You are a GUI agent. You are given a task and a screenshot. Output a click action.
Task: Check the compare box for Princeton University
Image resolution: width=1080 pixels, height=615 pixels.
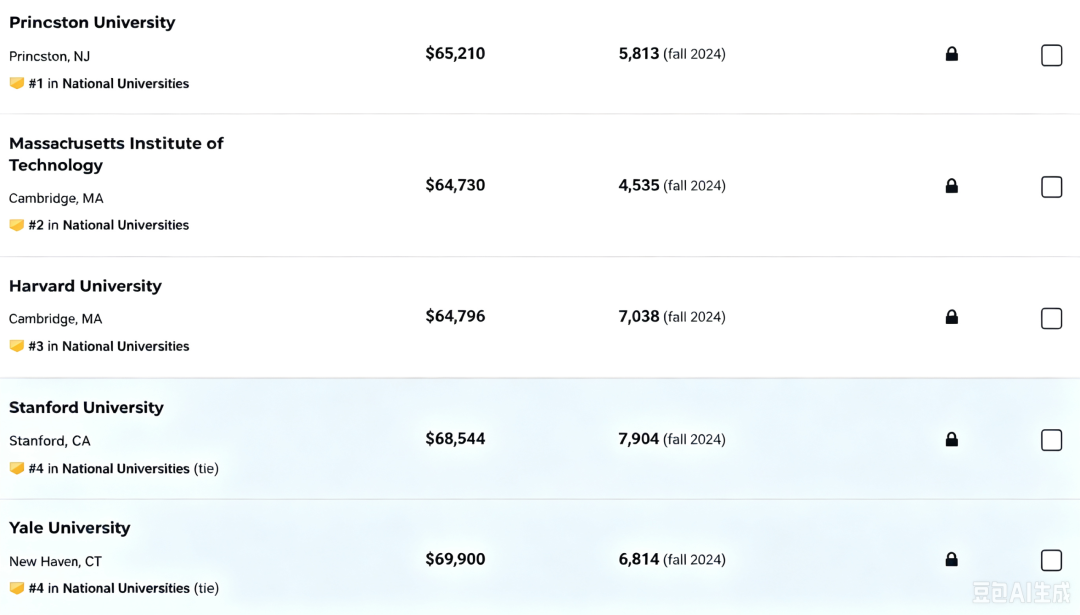tap(1051, 55)
